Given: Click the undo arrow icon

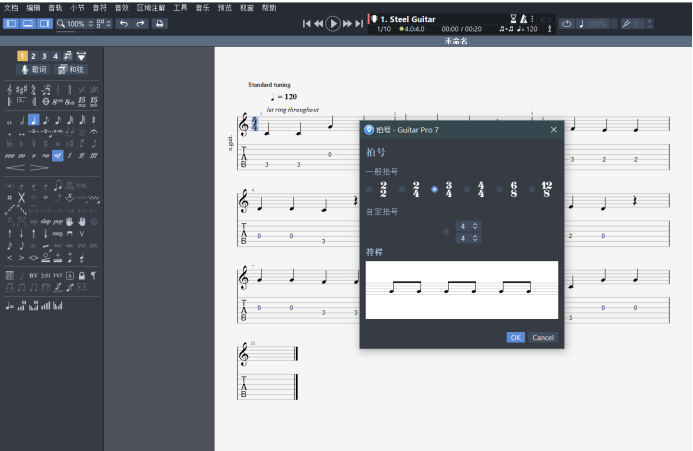Looking at the screenshot, I should point(123,23).
